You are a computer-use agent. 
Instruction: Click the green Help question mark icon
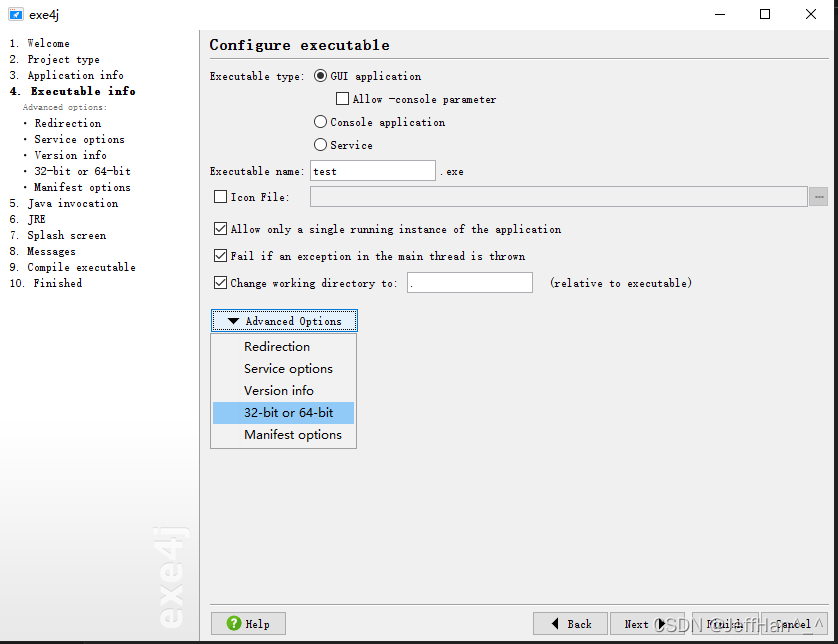coord(234,623)
